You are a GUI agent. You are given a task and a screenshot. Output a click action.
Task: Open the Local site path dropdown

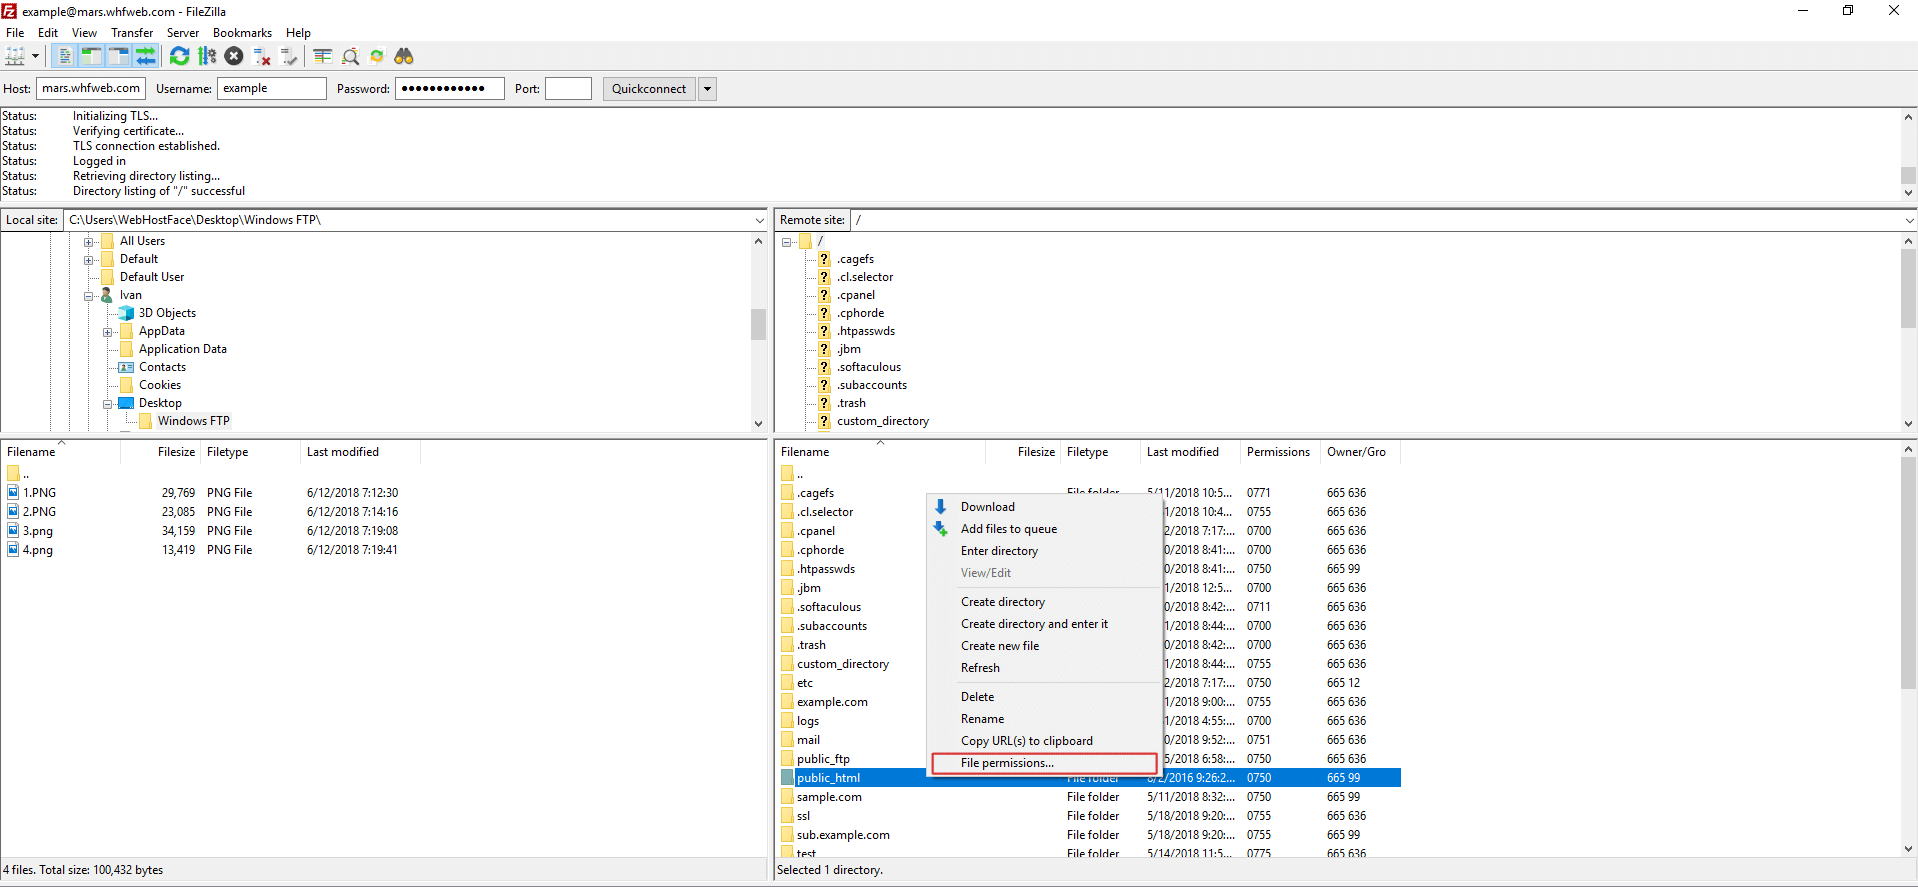(759, 220)
